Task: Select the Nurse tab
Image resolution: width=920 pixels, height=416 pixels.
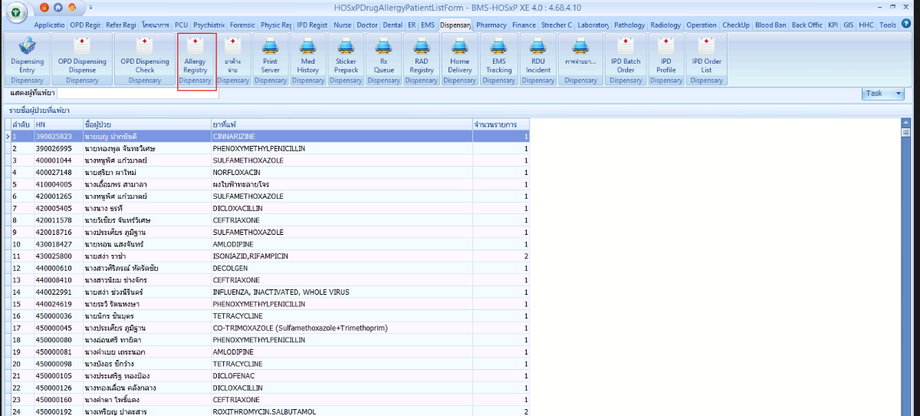Action: 342,25
